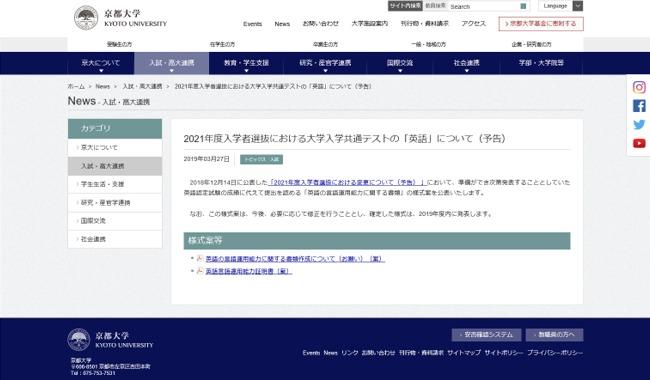The height and width of the screenshot is (380, 650).
Task: Click the article date 2019年03月27日
Action: pos(206,159)
